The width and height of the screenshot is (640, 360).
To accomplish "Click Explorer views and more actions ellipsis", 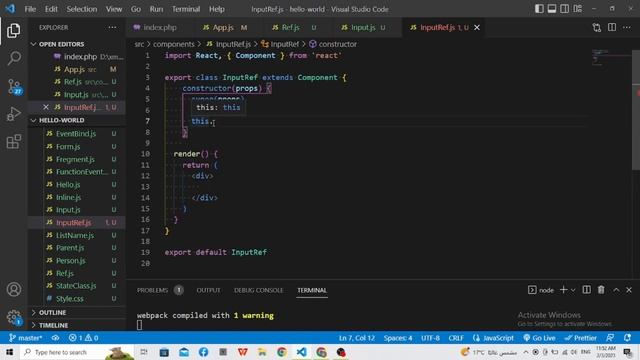I will coord(112,27).
